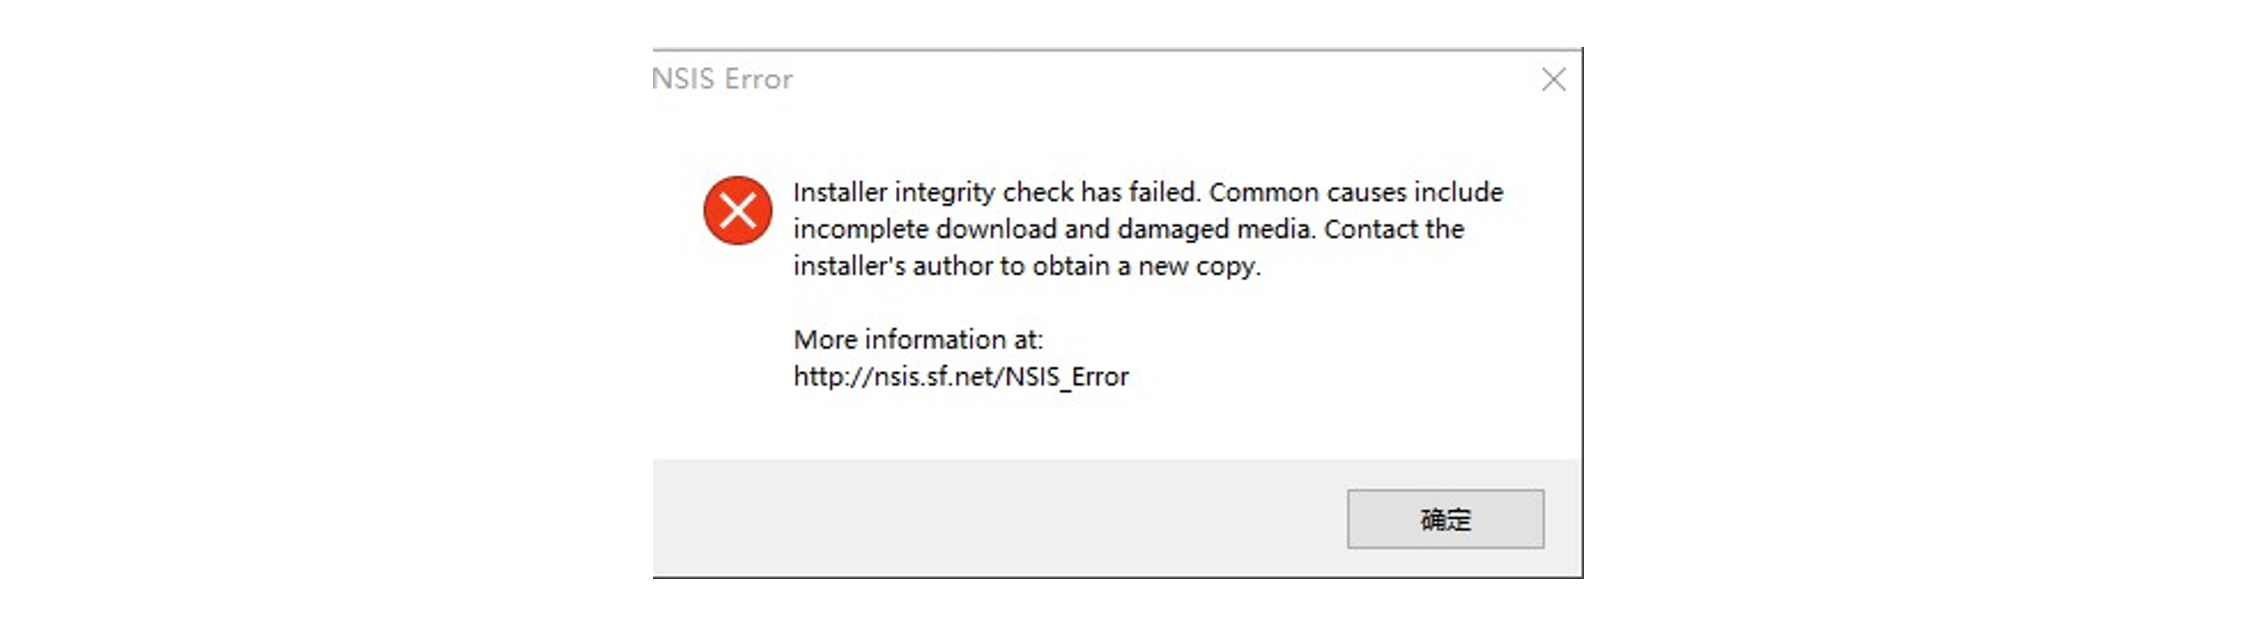Click the words 'Common causes include'

1356,192
